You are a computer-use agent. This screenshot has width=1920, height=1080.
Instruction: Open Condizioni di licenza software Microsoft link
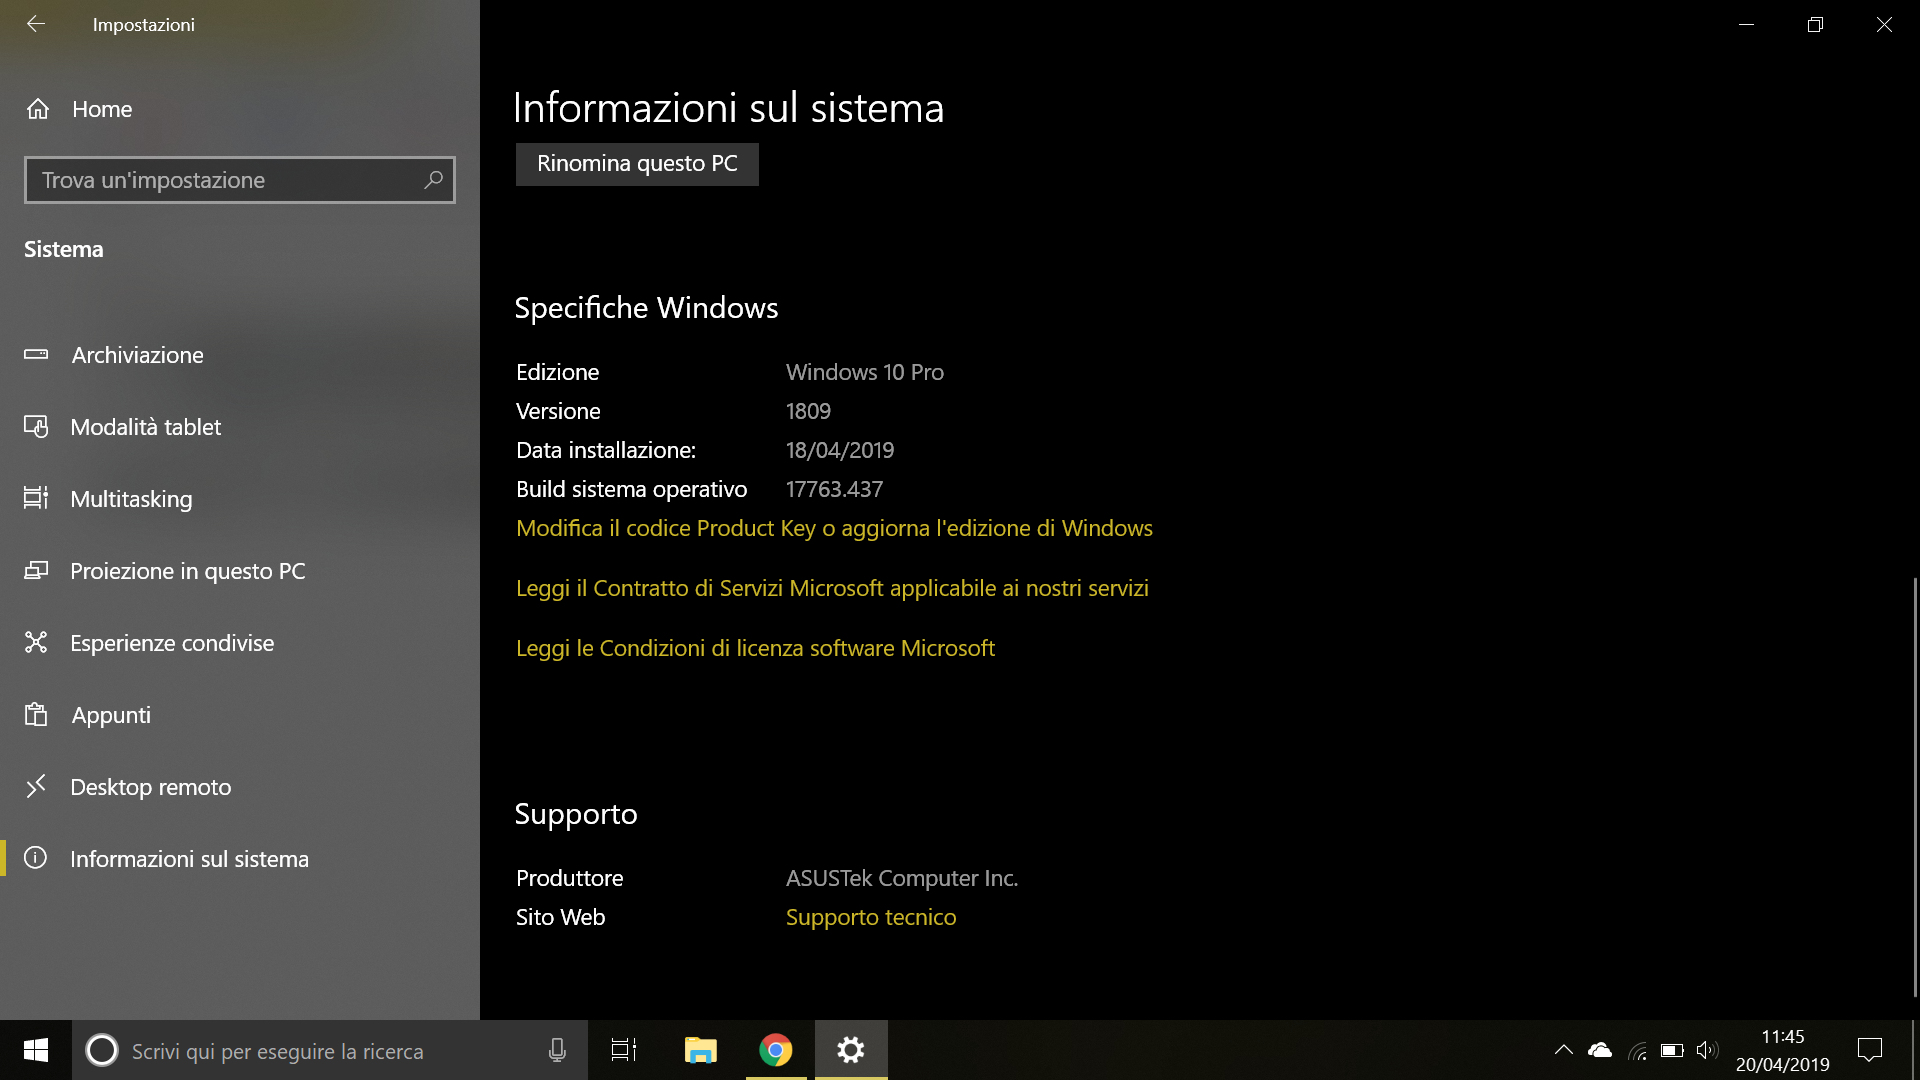coord(755,648)
